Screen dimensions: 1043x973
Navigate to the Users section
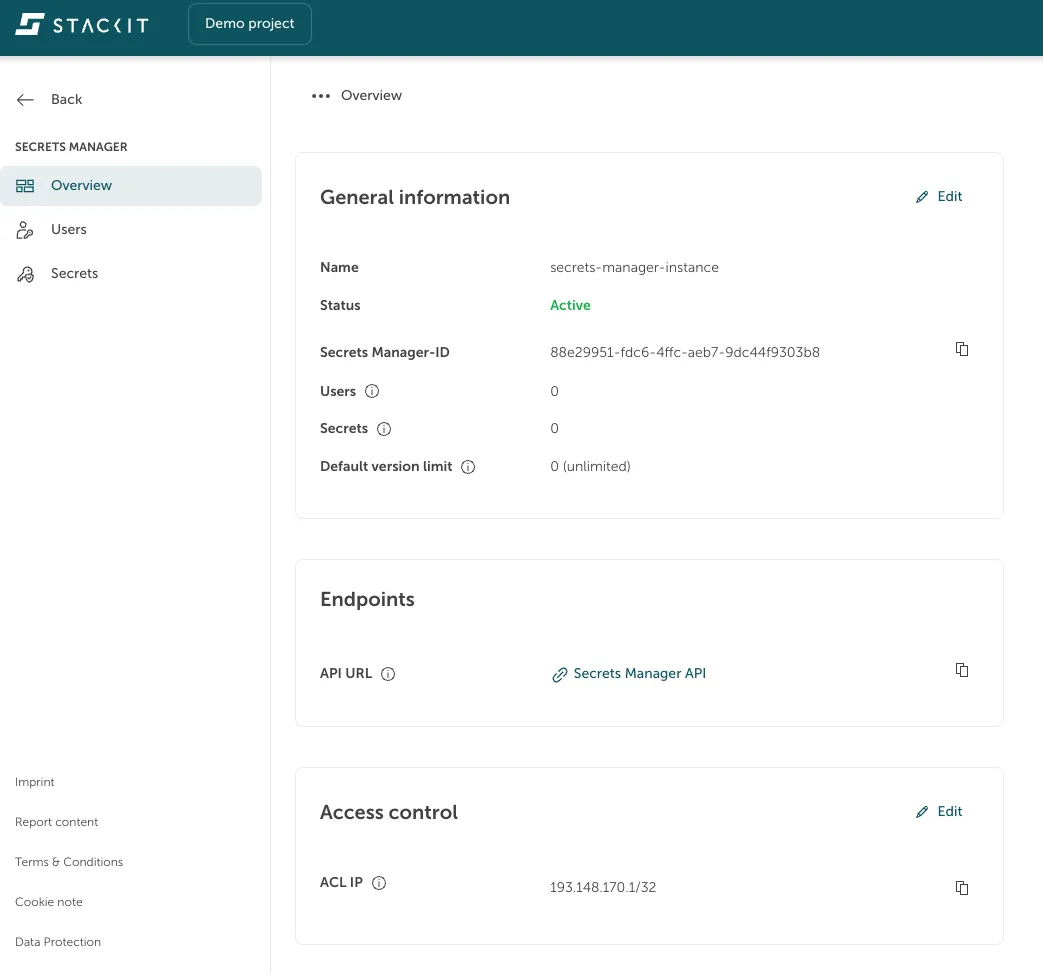pos(68,229)
